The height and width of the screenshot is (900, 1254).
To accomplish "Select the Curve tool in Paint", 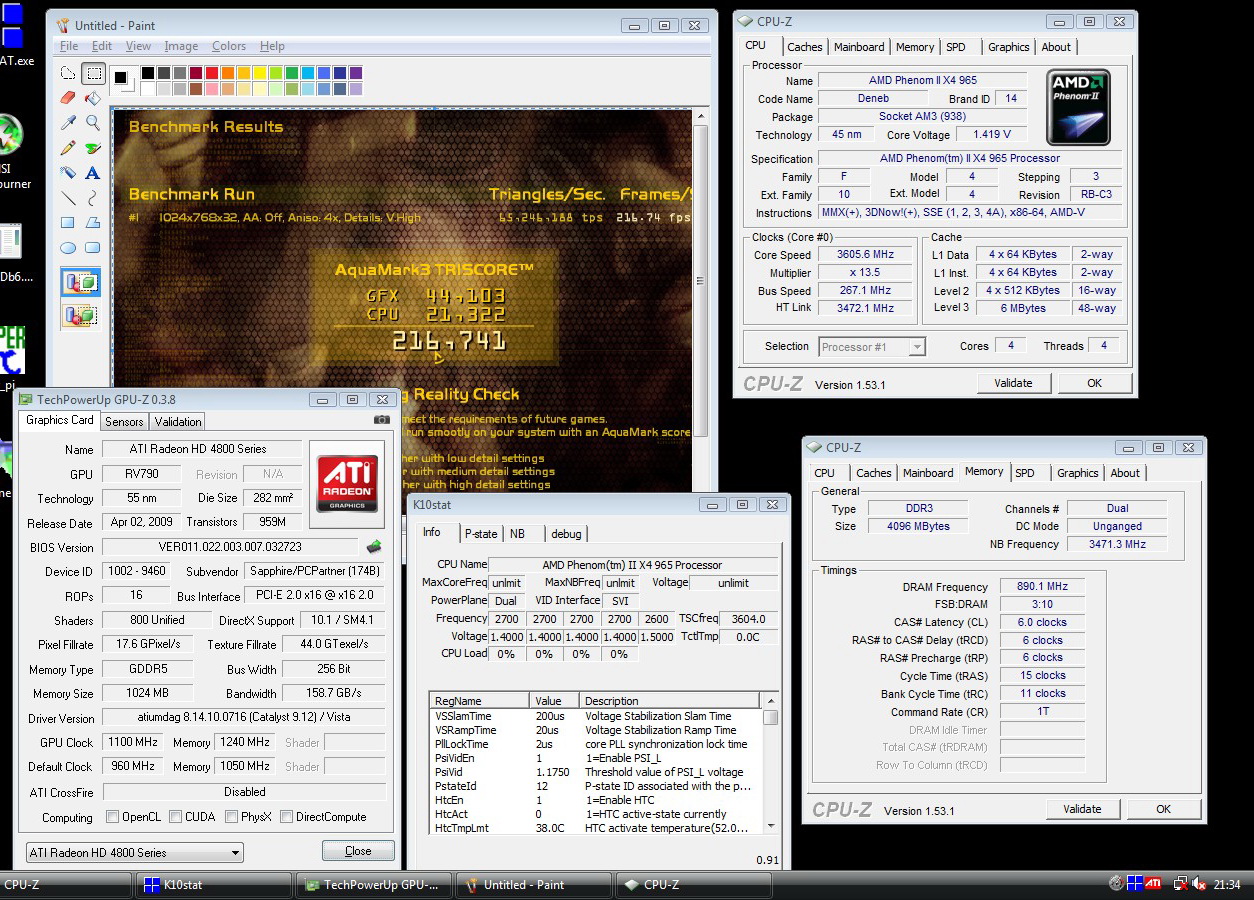I will point(93,198).
